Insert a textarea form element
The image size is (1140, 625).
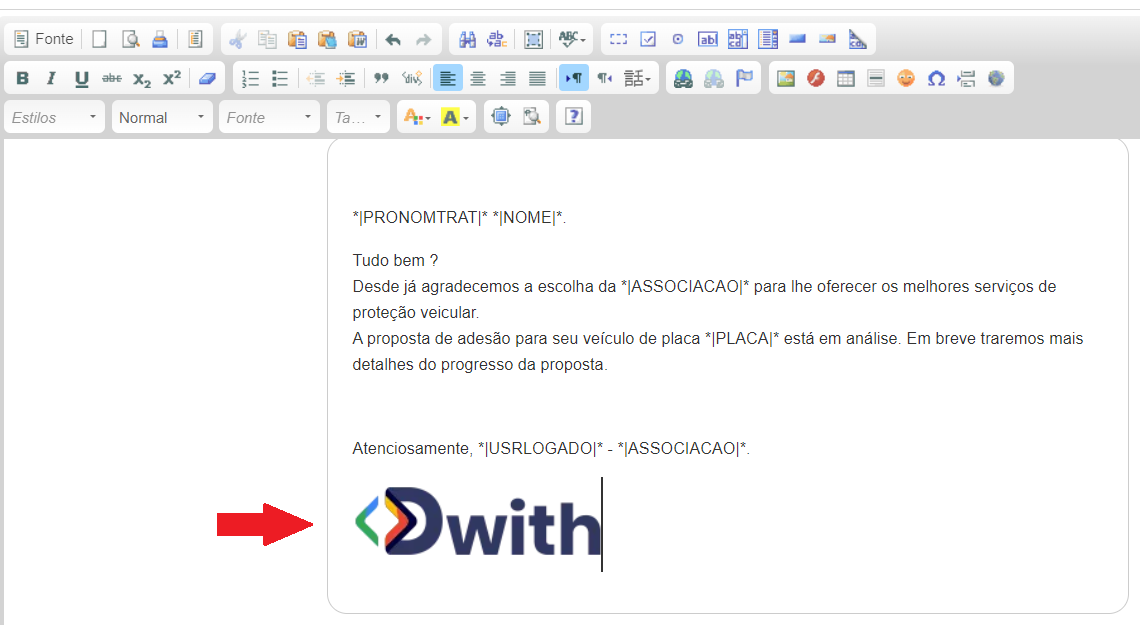tap(737, 39)
